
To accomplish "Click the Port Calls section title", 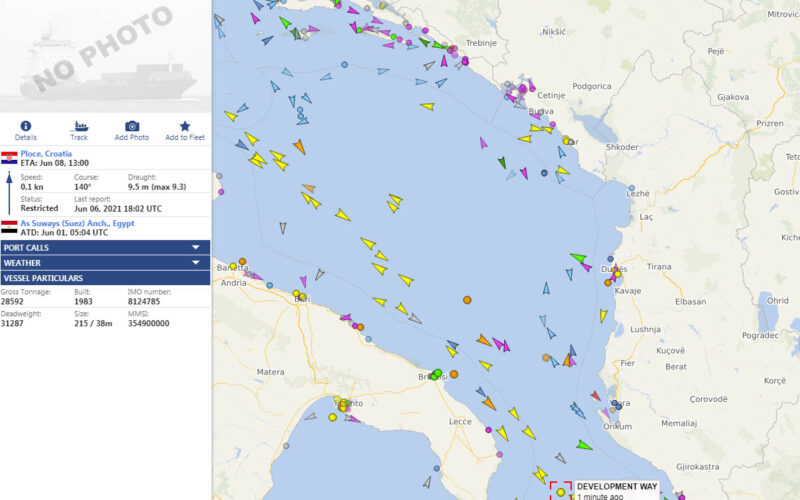I will point(27,247).
